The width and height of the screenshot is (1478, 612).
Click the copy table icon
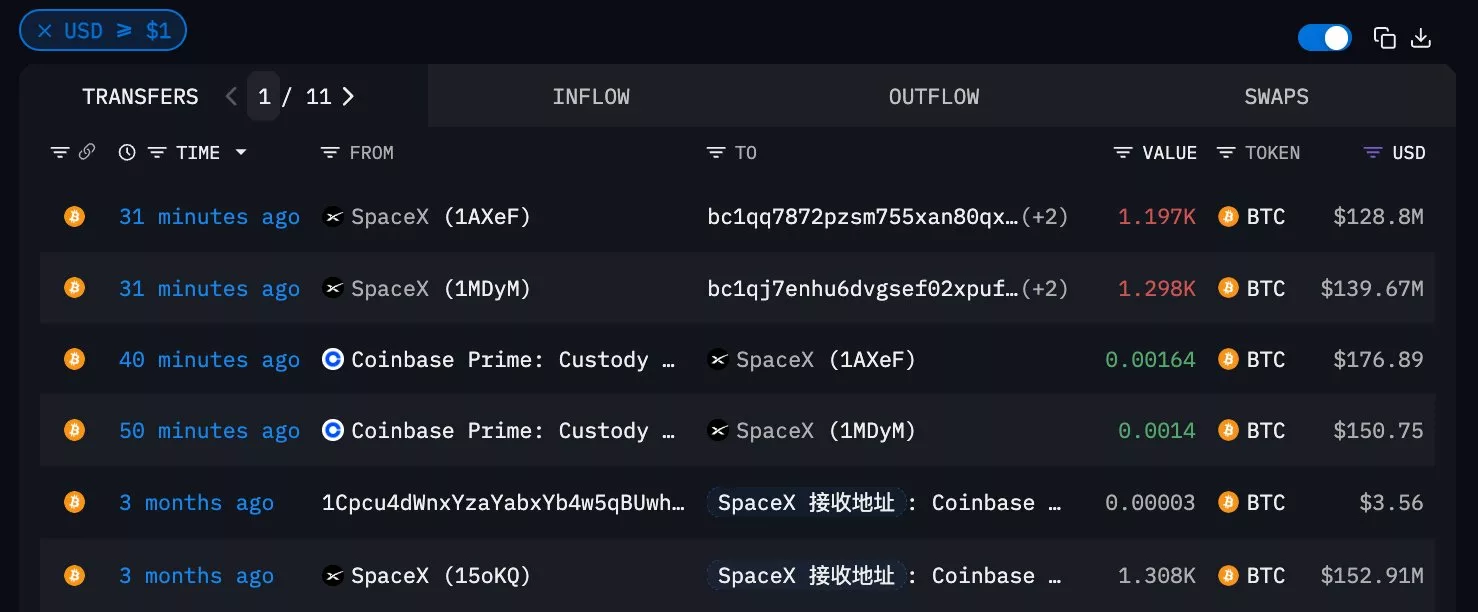coord(1385,37)
